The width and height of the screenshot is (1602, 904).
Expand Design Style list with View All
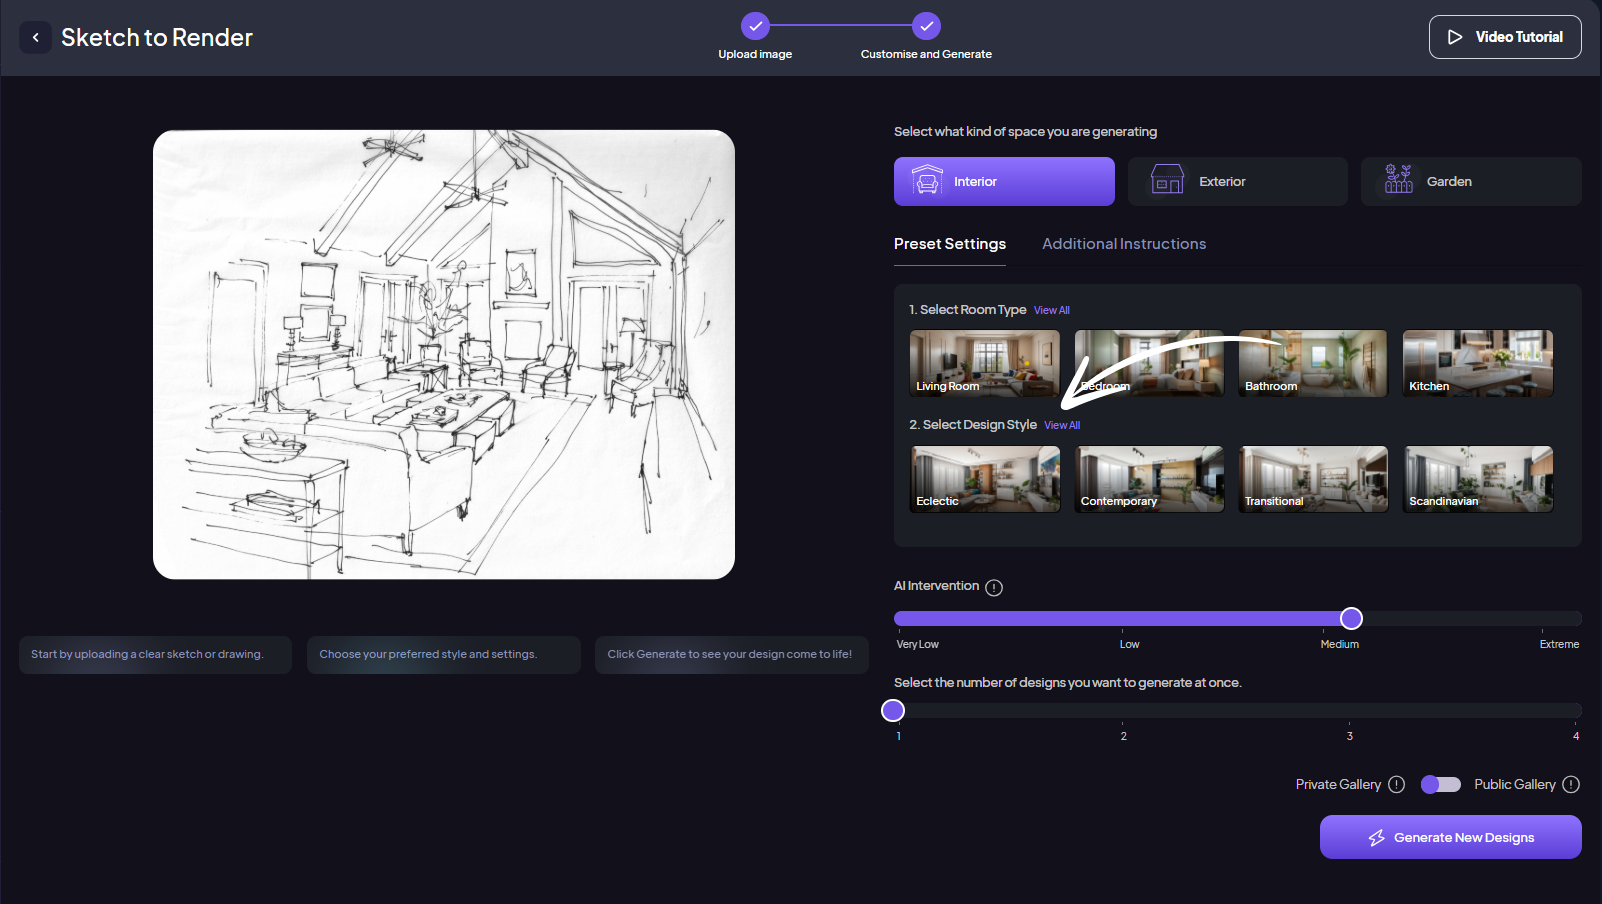(1062, 426)
